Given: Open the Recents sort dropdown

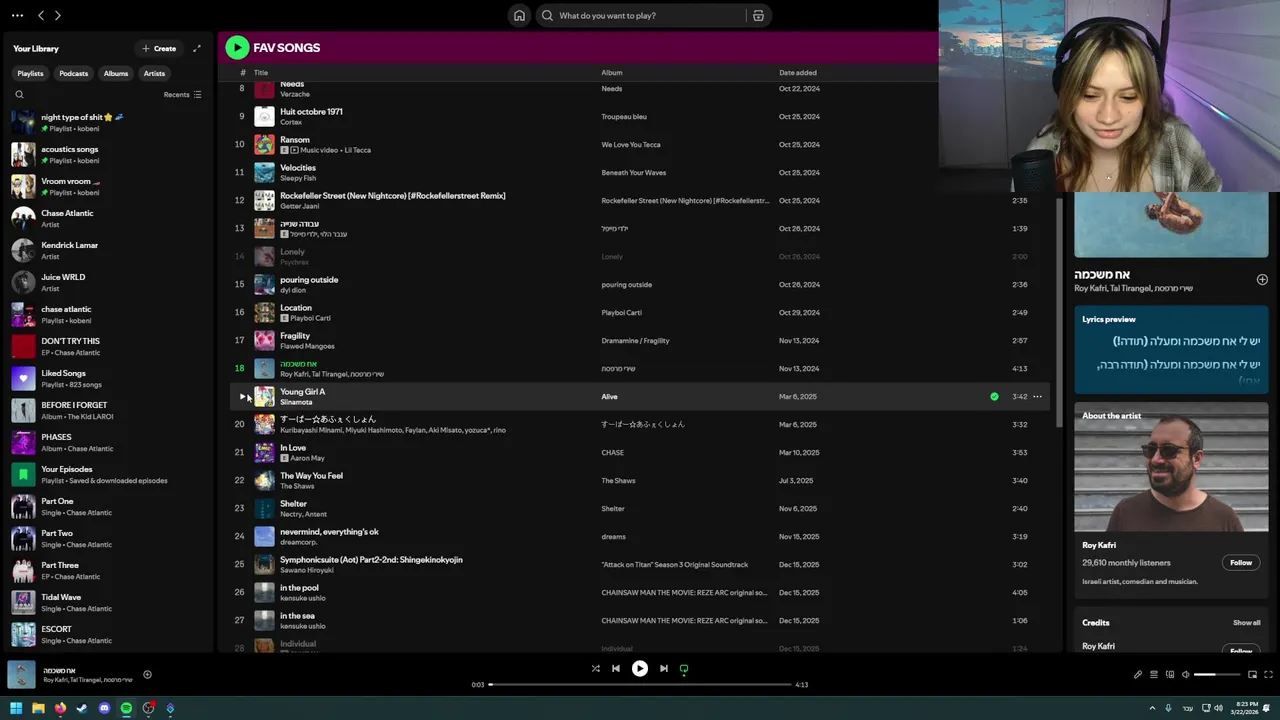Looking at the screenshot, I should [183, 95].
